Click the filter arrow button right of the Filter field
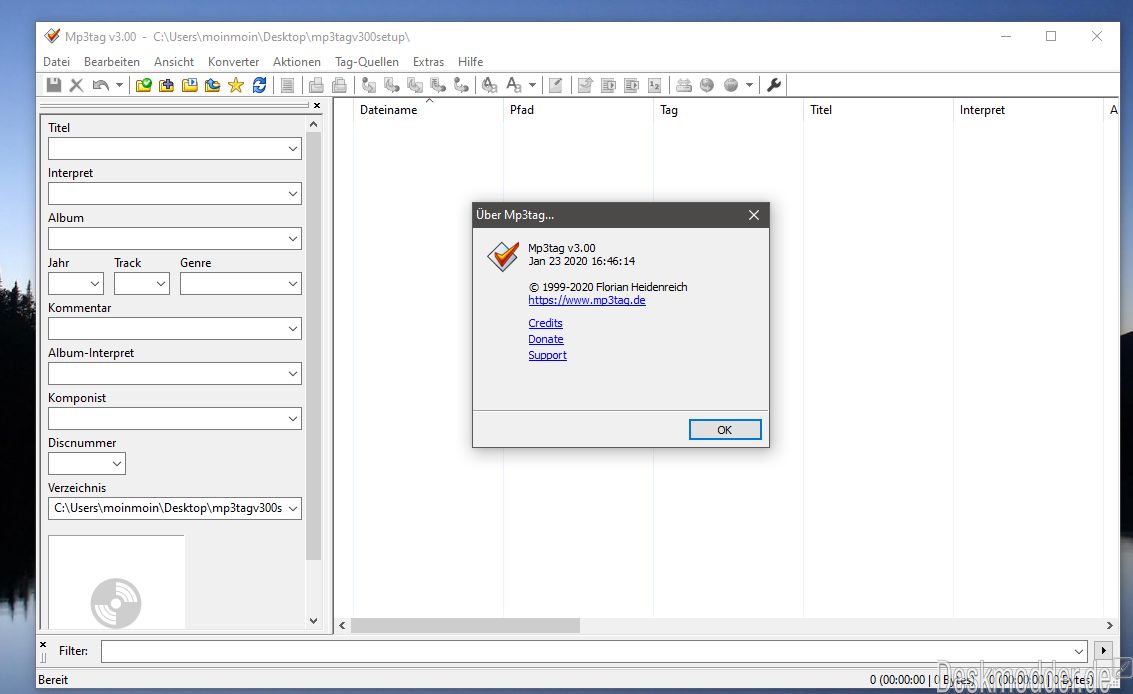 [x=1103, y=651]
